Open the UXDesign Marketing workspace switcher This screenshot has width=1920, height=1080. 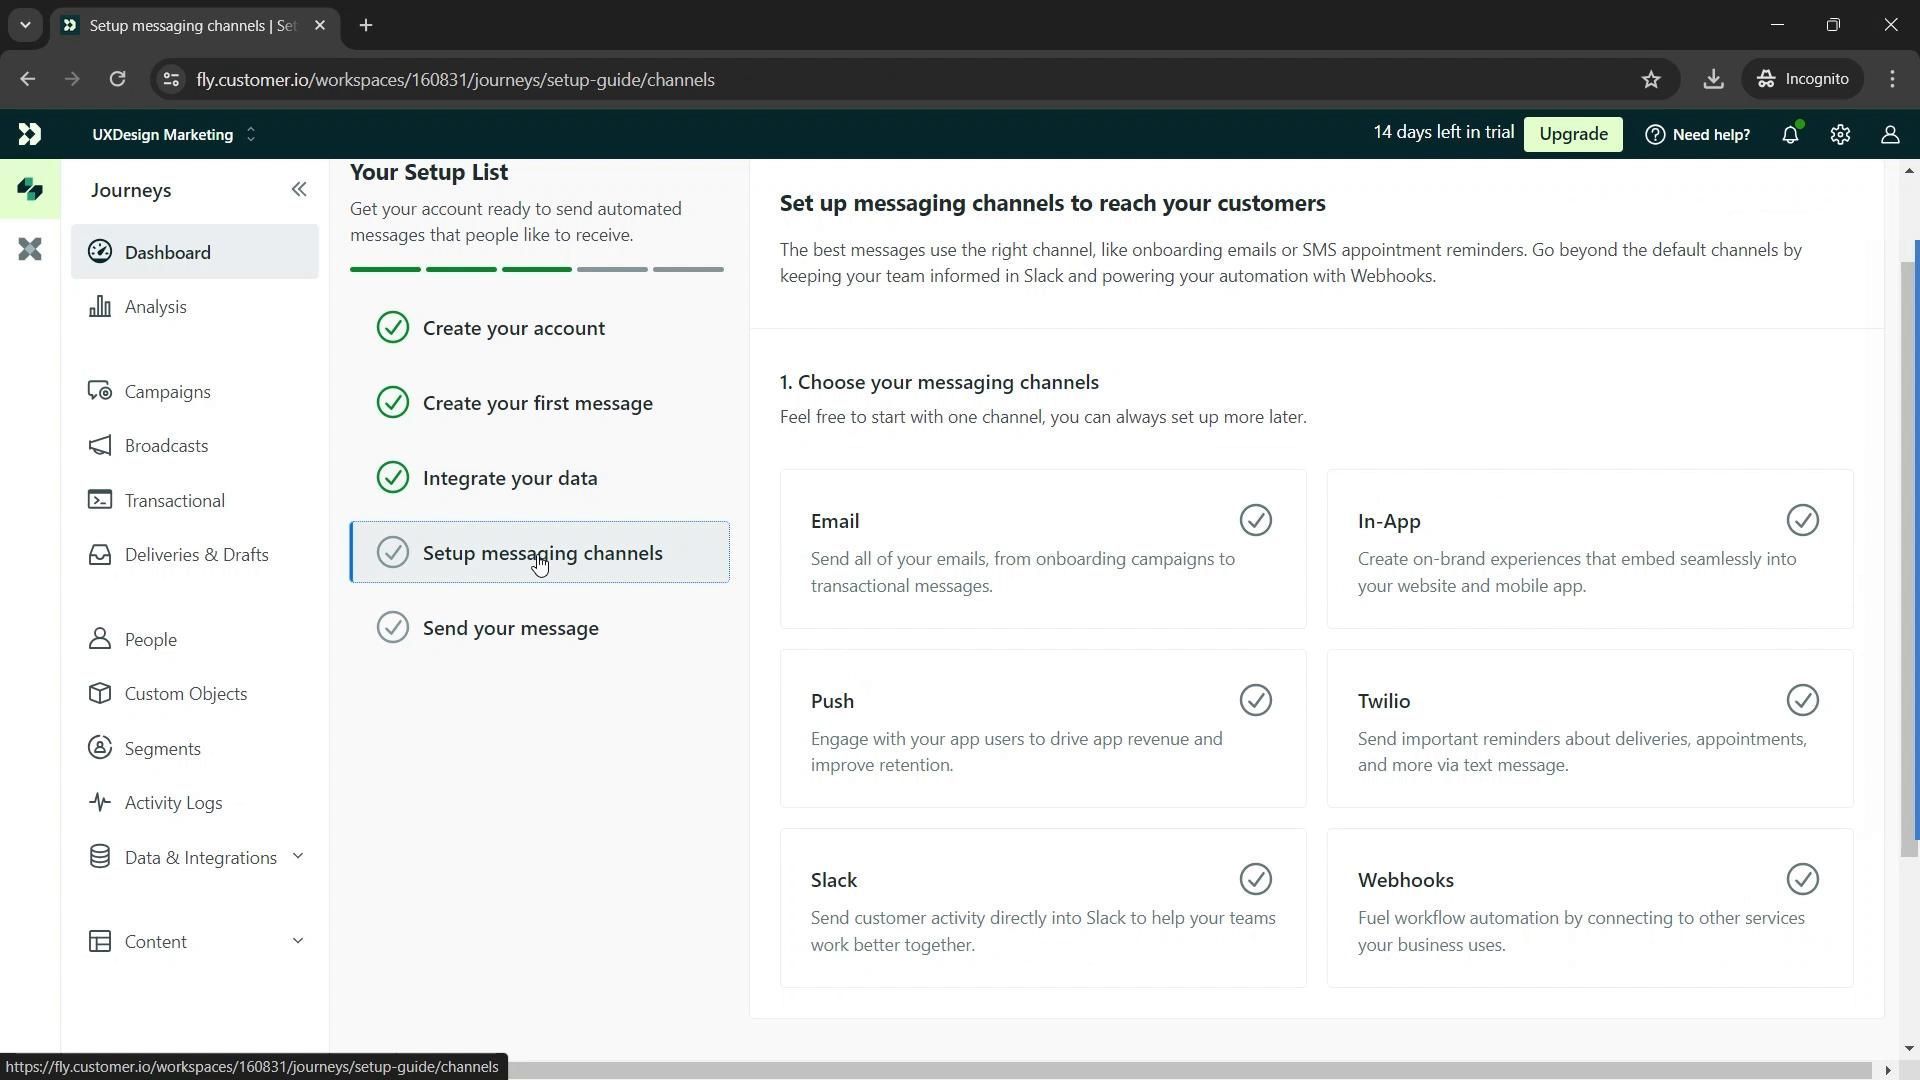[174, 135]
